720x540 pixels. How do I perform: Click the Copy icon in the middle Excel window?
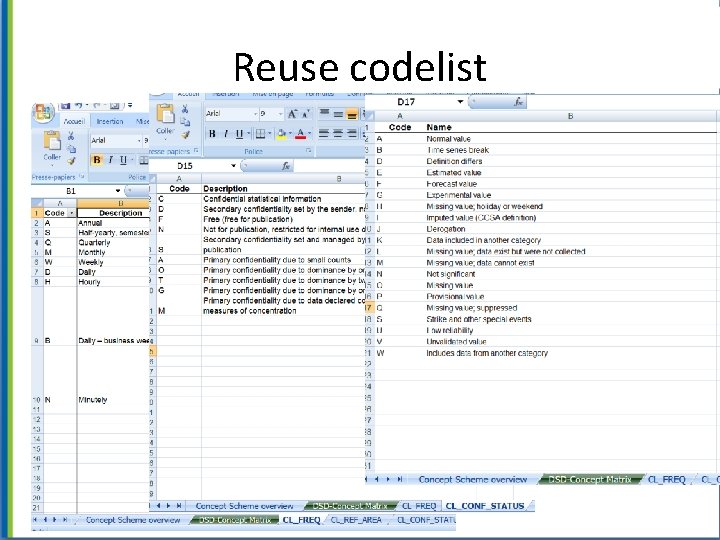point(185,122)
